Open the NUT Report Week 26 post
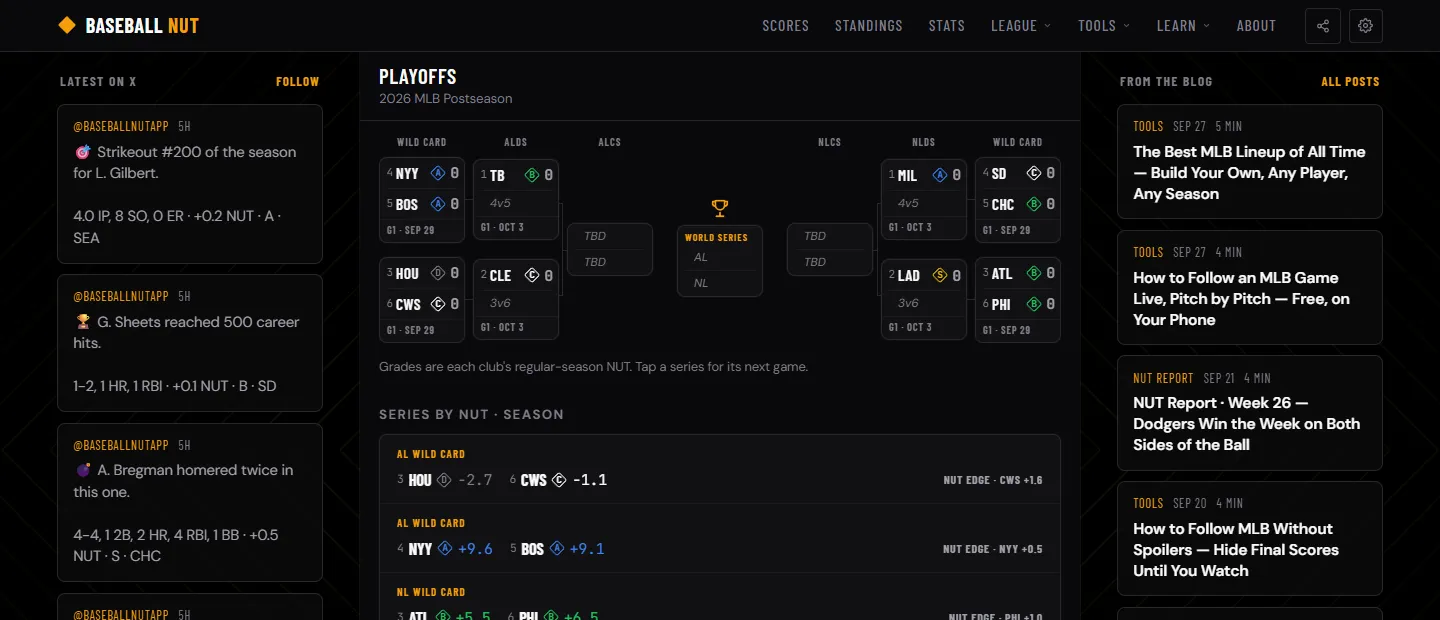Image resolution: width=1440 pixels, height=620 pixels. (x=1250, y=413)
